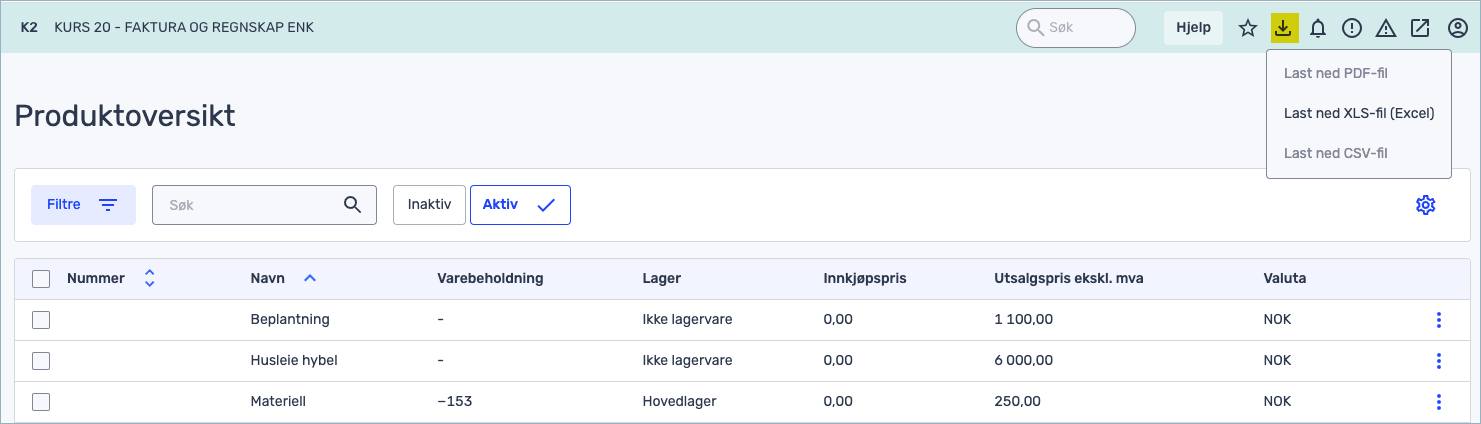Click the Husleie hybel product name

coord(294,361)
